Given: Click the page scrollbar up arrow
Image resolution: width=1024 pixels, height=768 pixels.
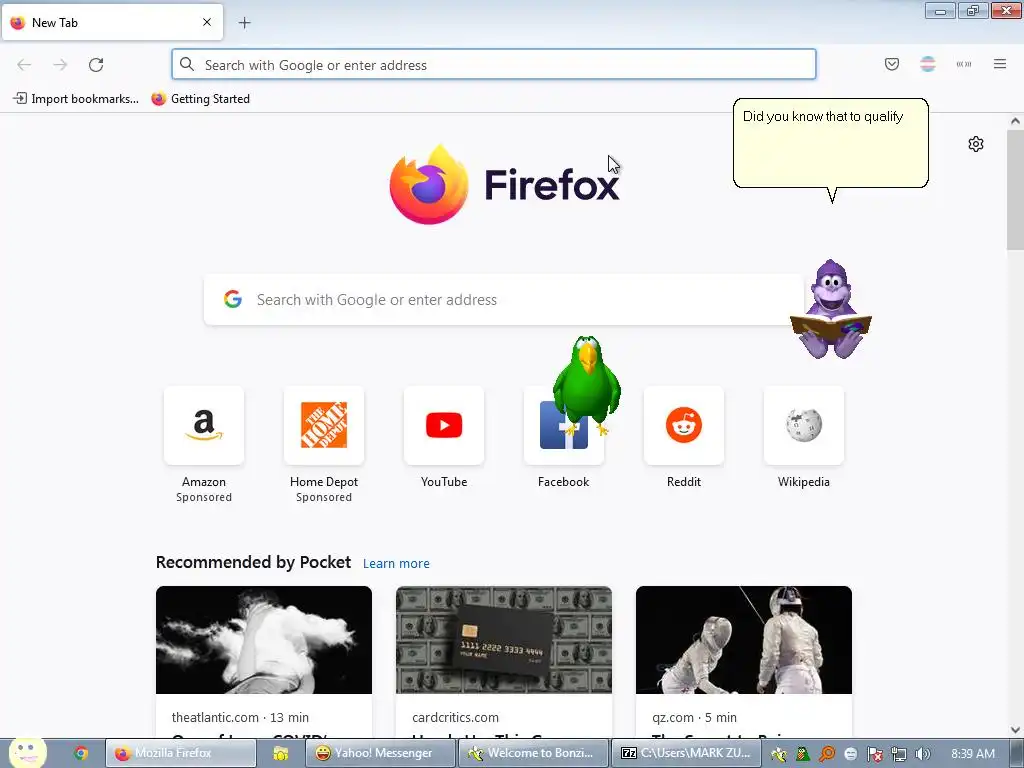Looking at the screenshot, I should pyautogui.click(x=1015, y=121).
